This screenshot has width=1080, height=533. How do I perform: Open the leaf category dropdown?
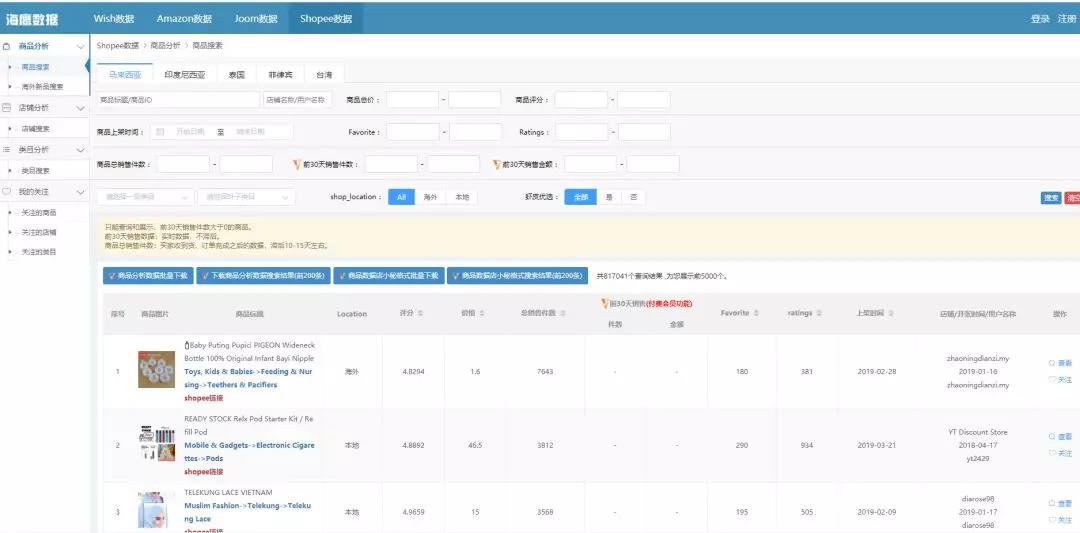(x=245, y=197)
